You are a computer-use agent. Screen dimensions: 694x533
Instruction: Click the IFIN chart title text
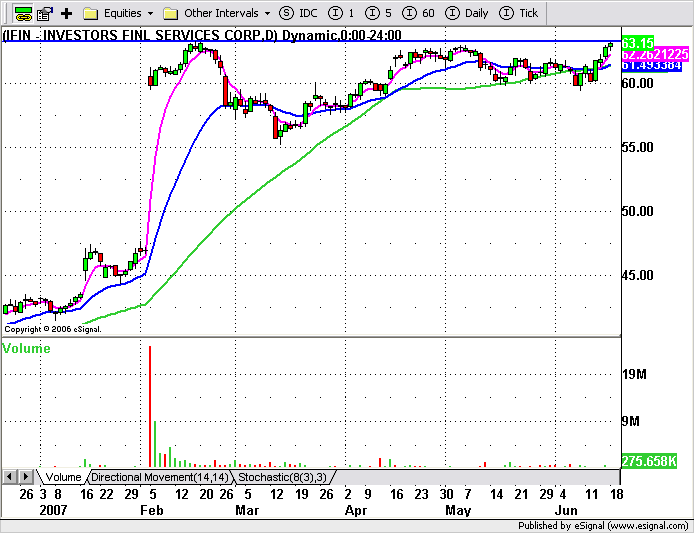202,35
